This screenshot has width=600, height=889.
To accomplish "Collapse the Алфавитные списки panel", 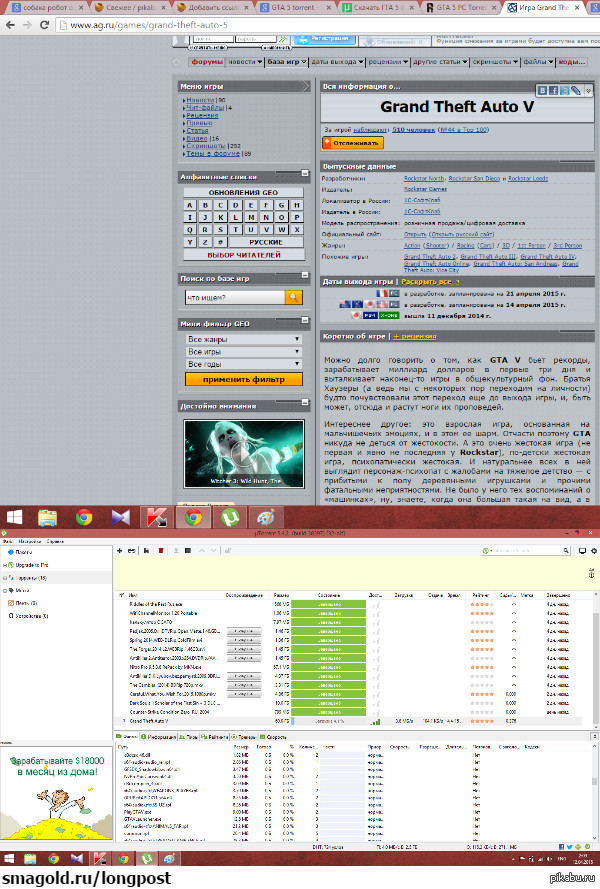I will (305, 173).
